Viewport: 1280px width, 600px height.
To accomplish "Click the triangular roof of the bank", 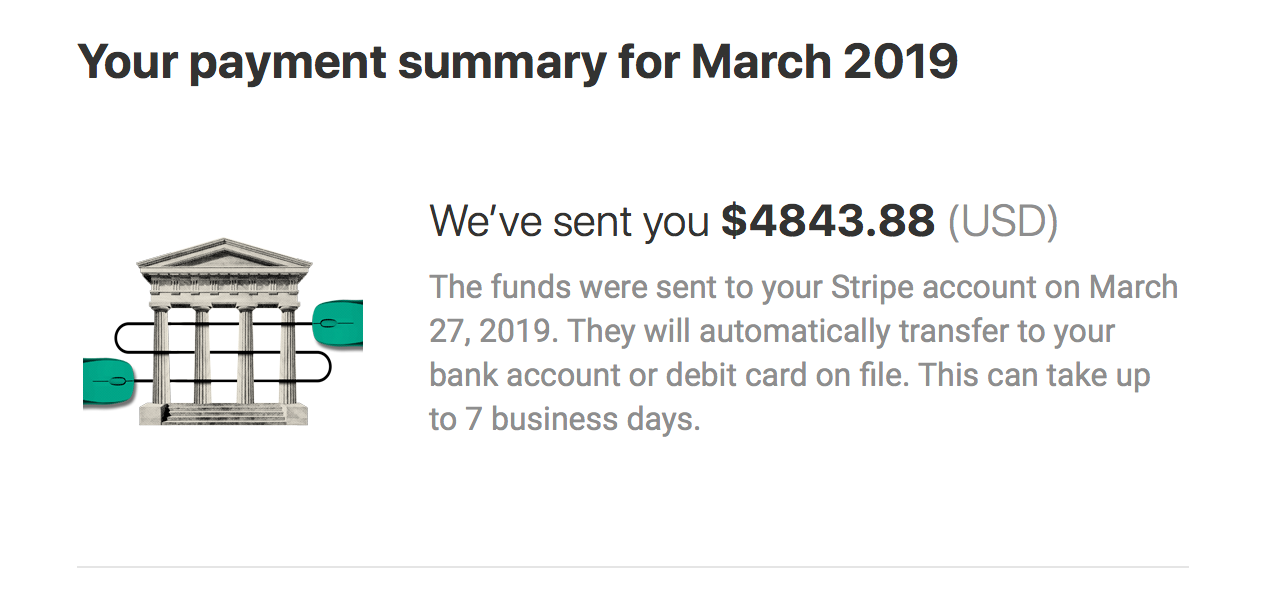I will (224, 255).
